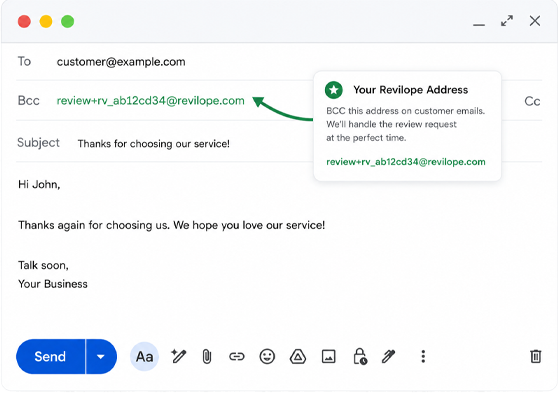Click the green revilope address in tooltip card
558x394 pixels.
(x=406, y=162)
